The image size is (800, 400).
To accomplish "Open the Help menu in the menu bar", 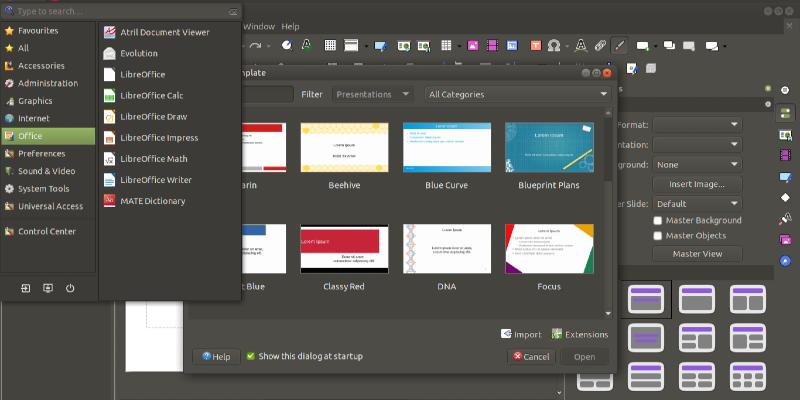I will (290, 25).
